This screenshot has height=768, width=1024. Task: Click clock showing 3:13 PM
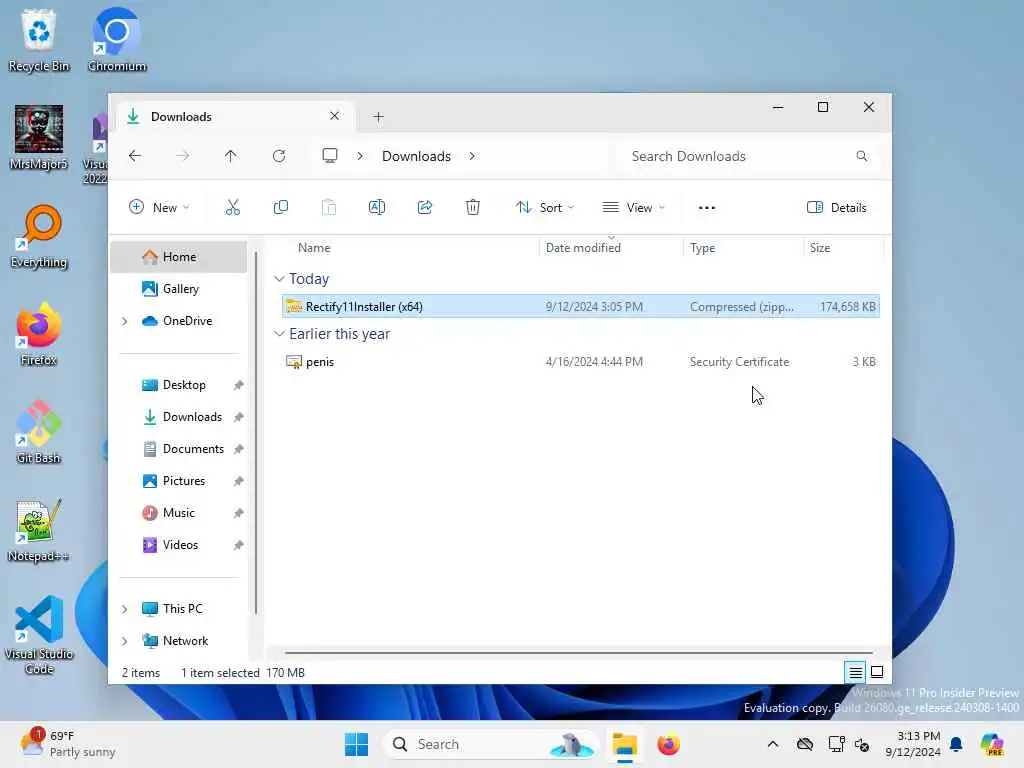(914, 744)
